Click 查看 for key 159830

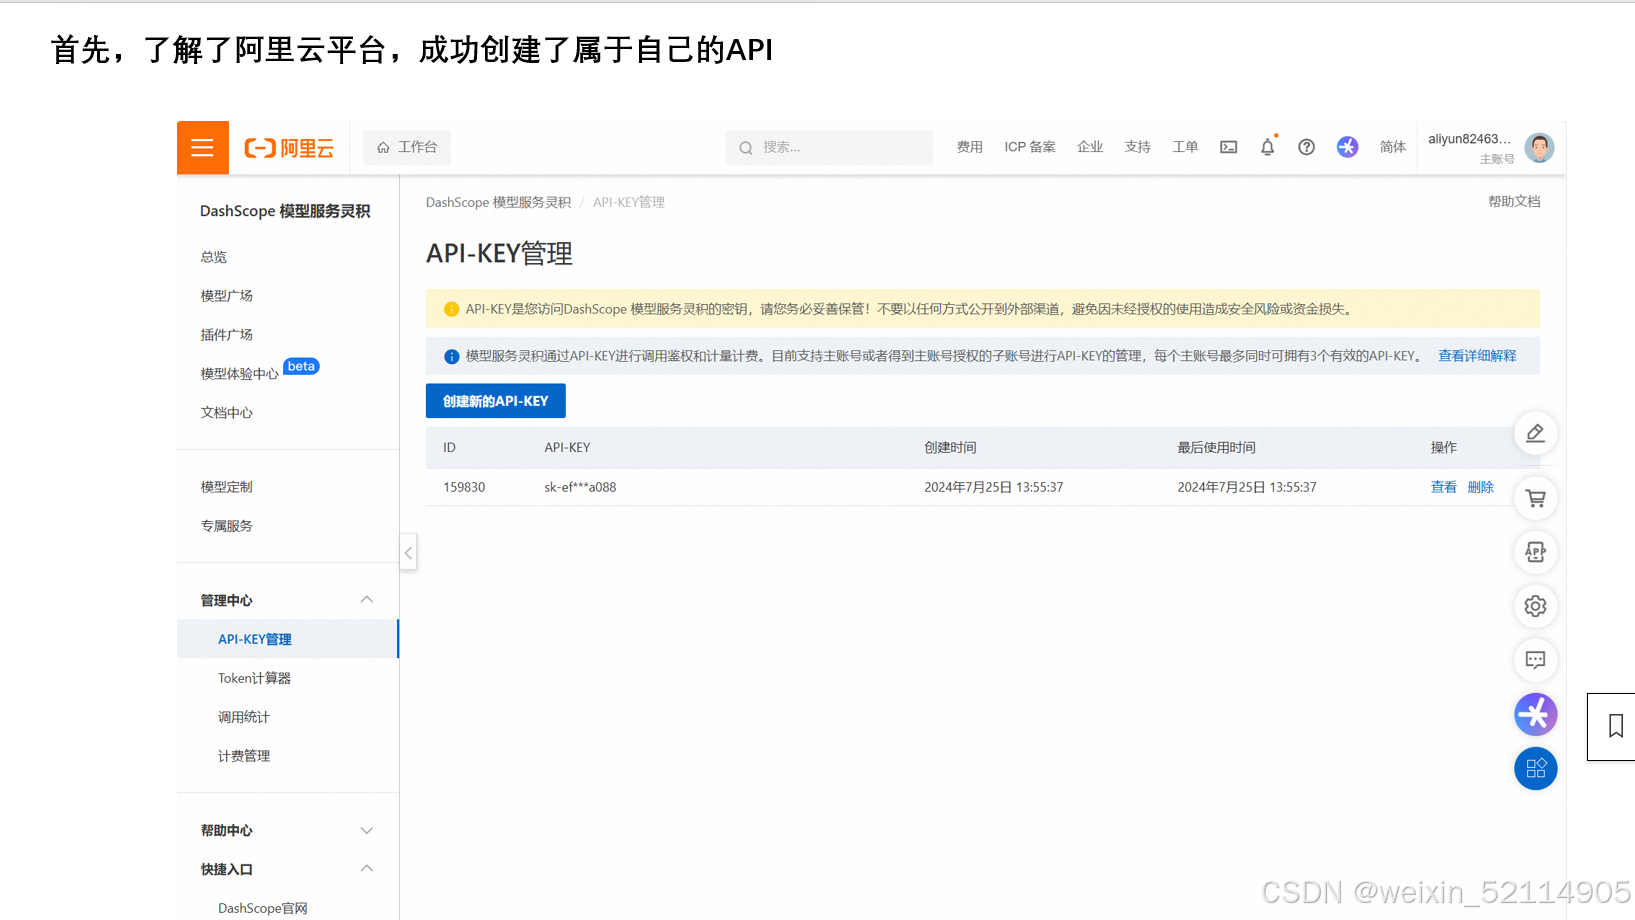pos(1443,487)
